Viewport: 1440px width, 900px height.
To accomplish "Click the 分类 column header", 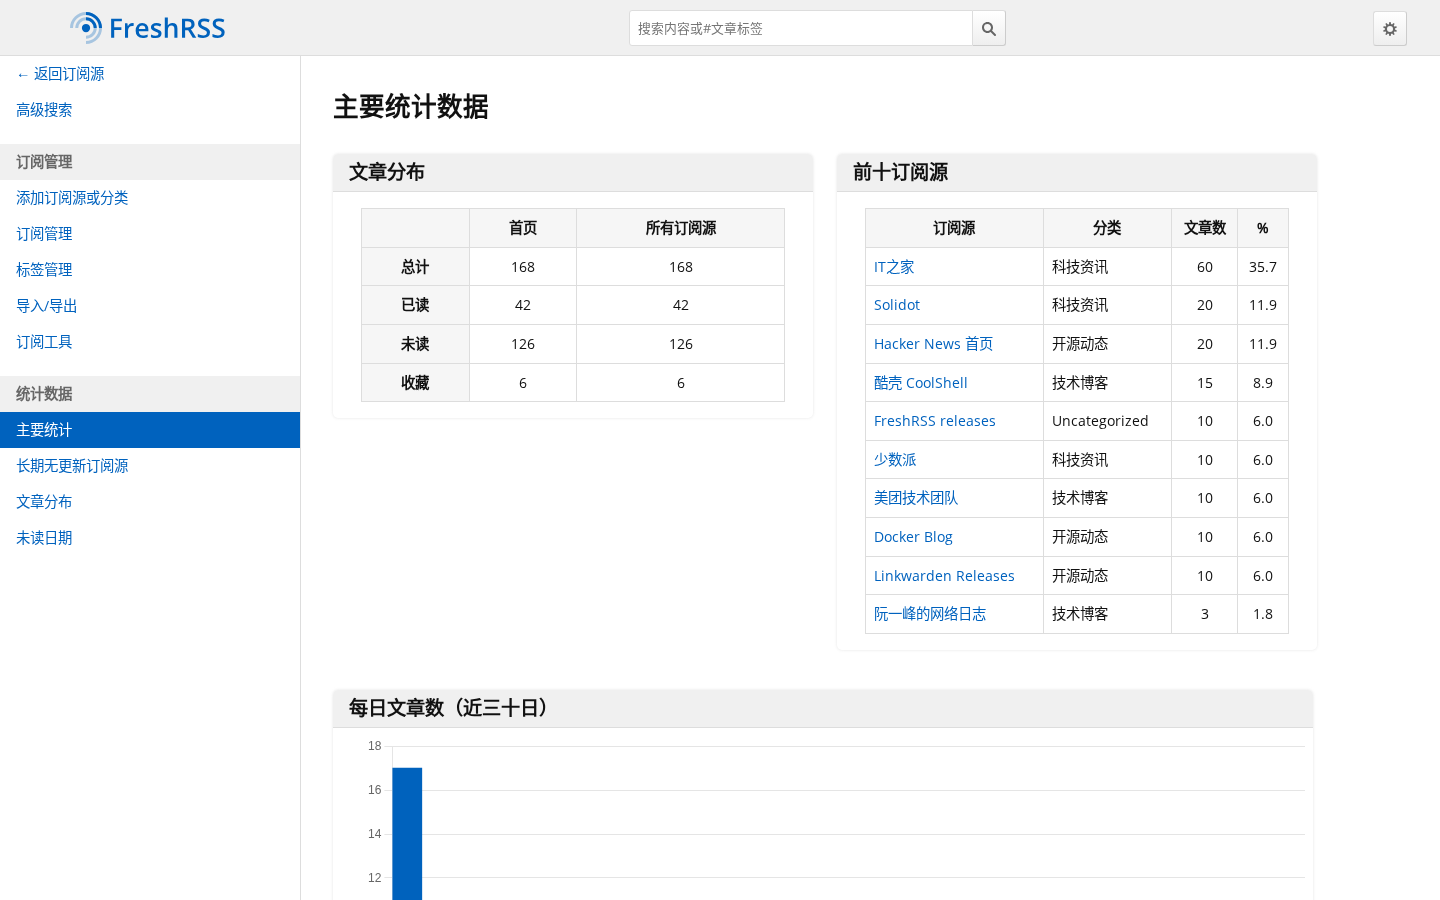I will click(1107, 228).
